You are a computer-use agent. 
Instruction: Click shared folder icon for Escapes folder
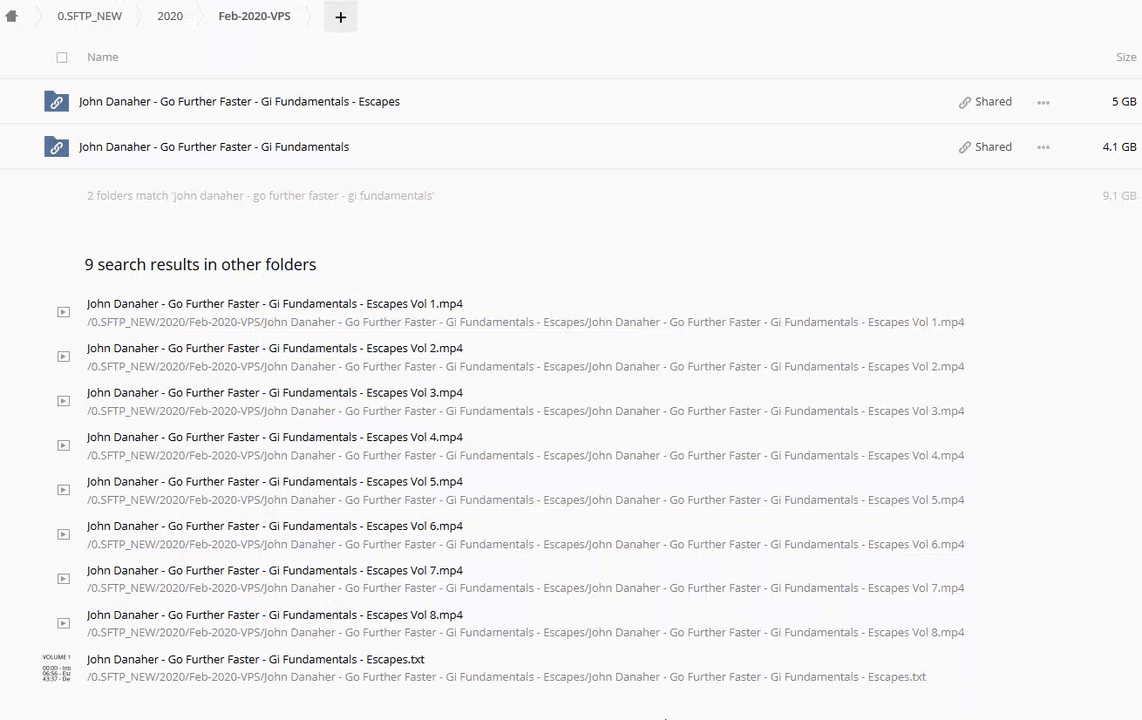tap(56, 102)
